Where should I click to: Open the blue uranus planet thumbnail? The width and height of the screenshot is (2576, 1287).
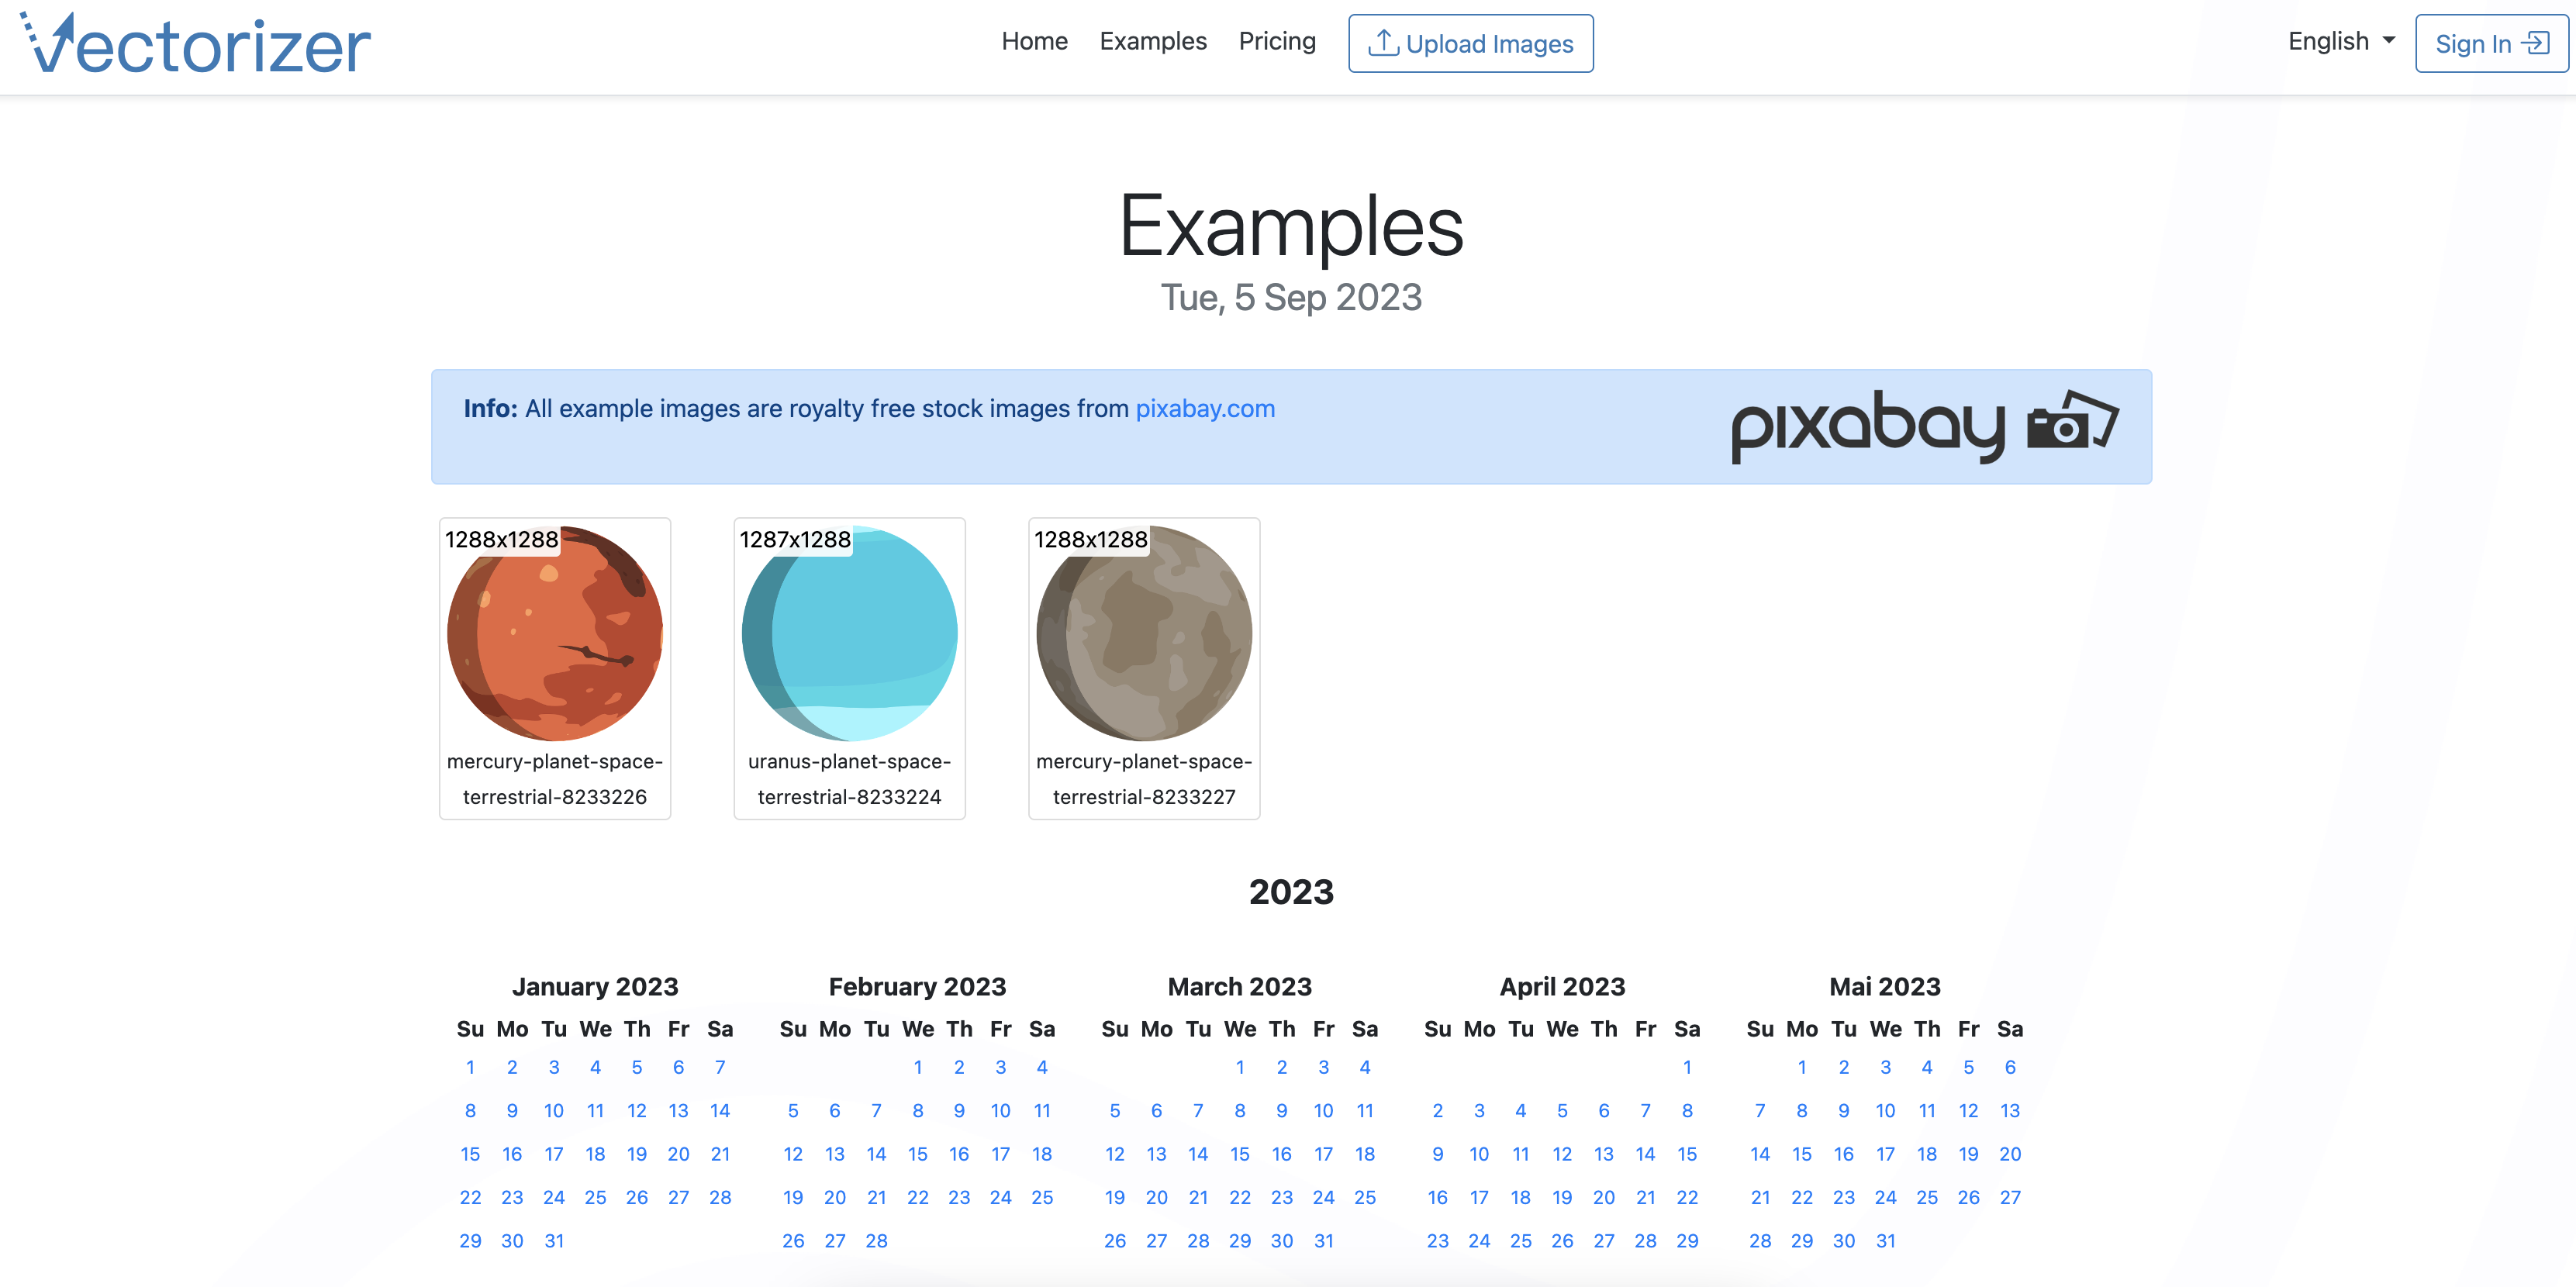tap(849, 633)
